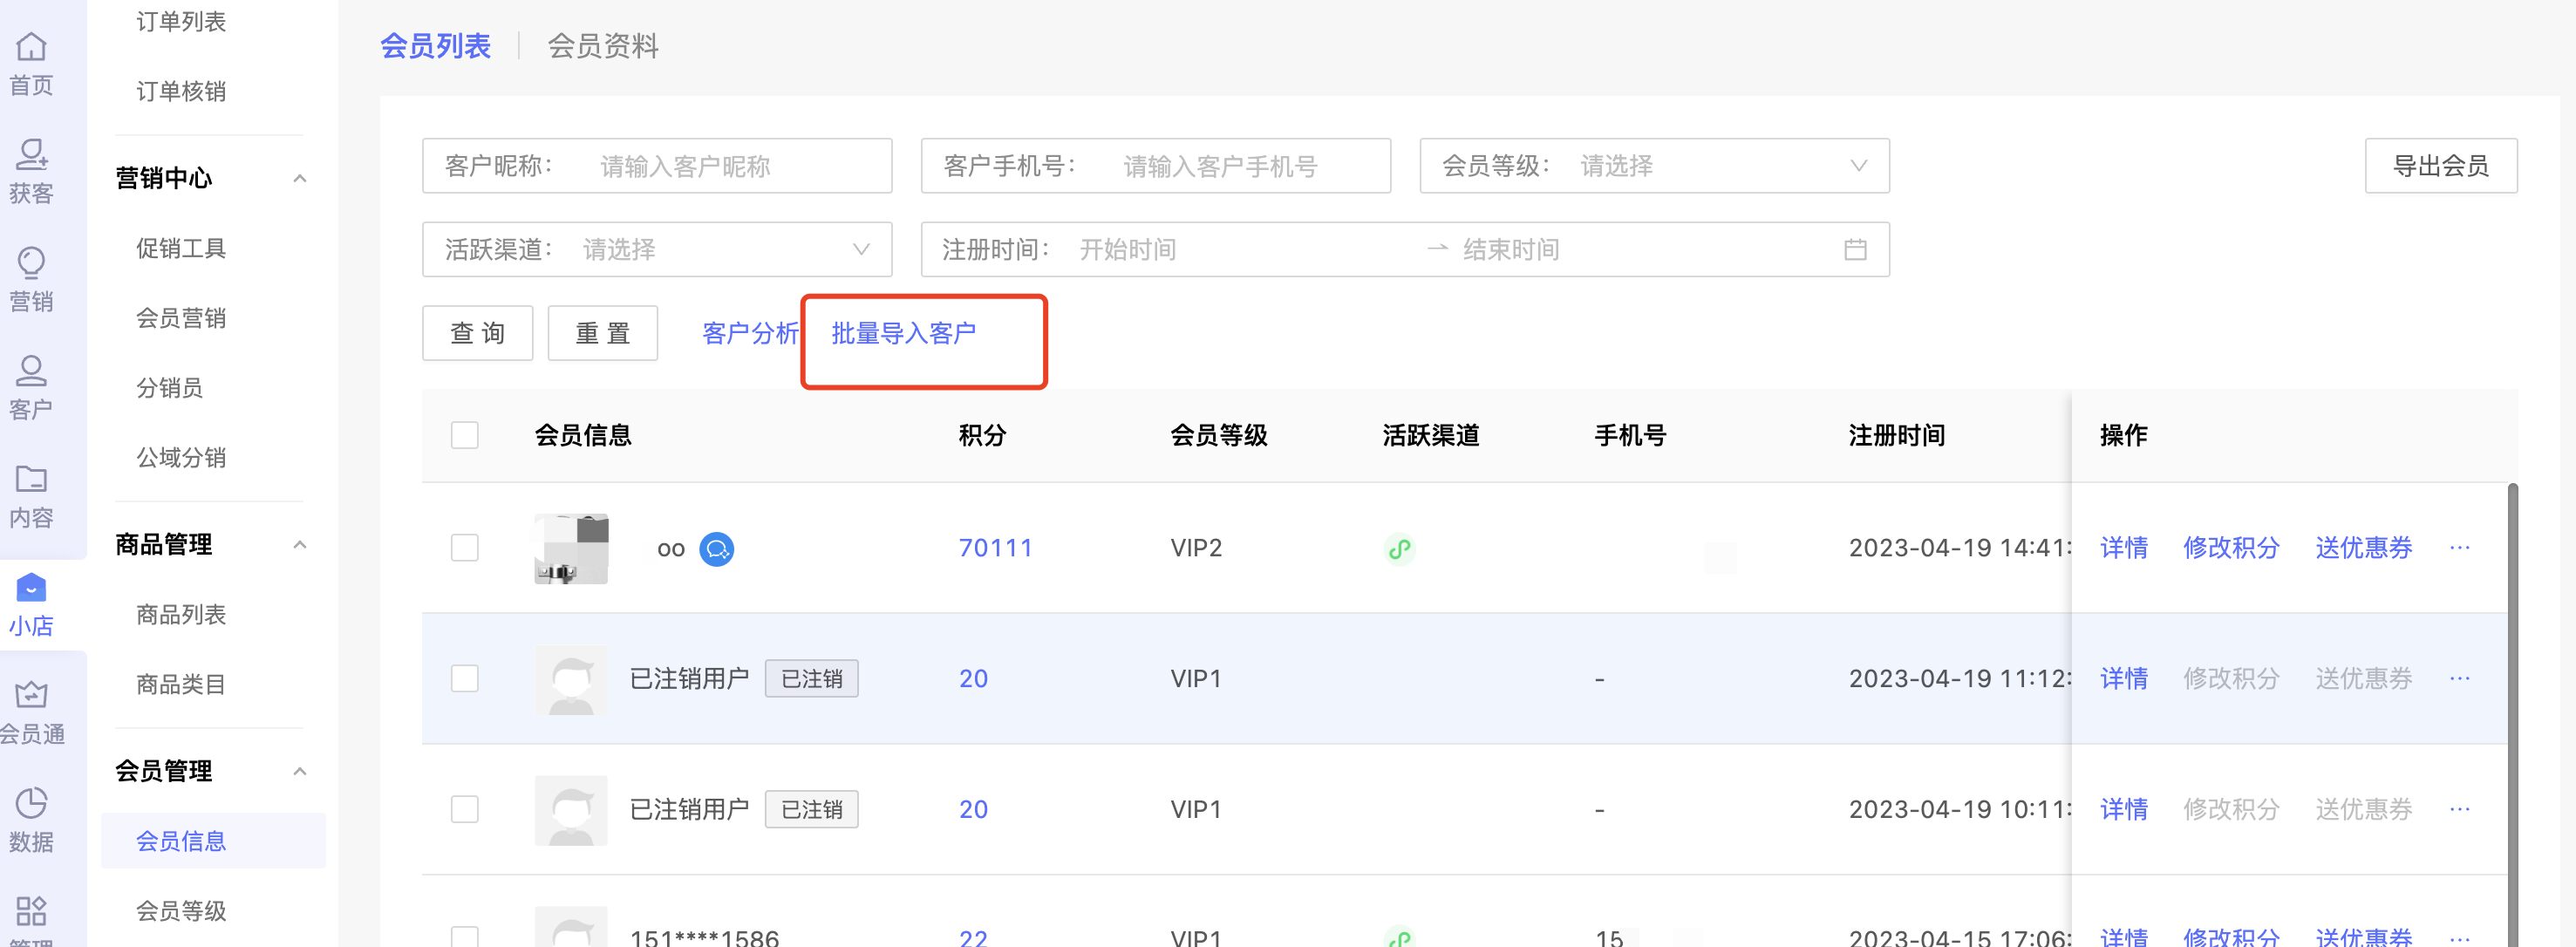Select 会员信息 in the side menu
This screenshot has height=947, width=2576.
click(213, 841)
